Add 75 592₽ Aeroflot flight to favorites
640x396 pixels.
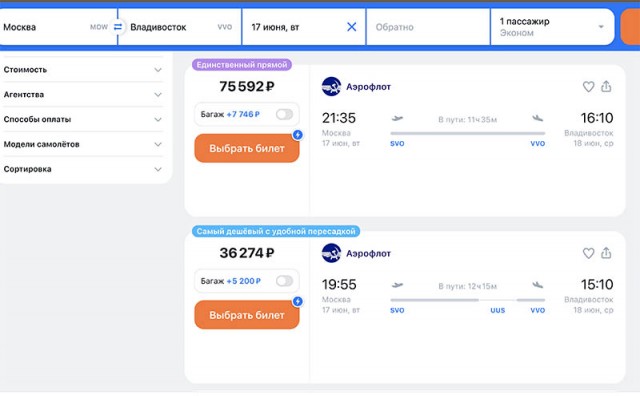[x=588, y=87]
